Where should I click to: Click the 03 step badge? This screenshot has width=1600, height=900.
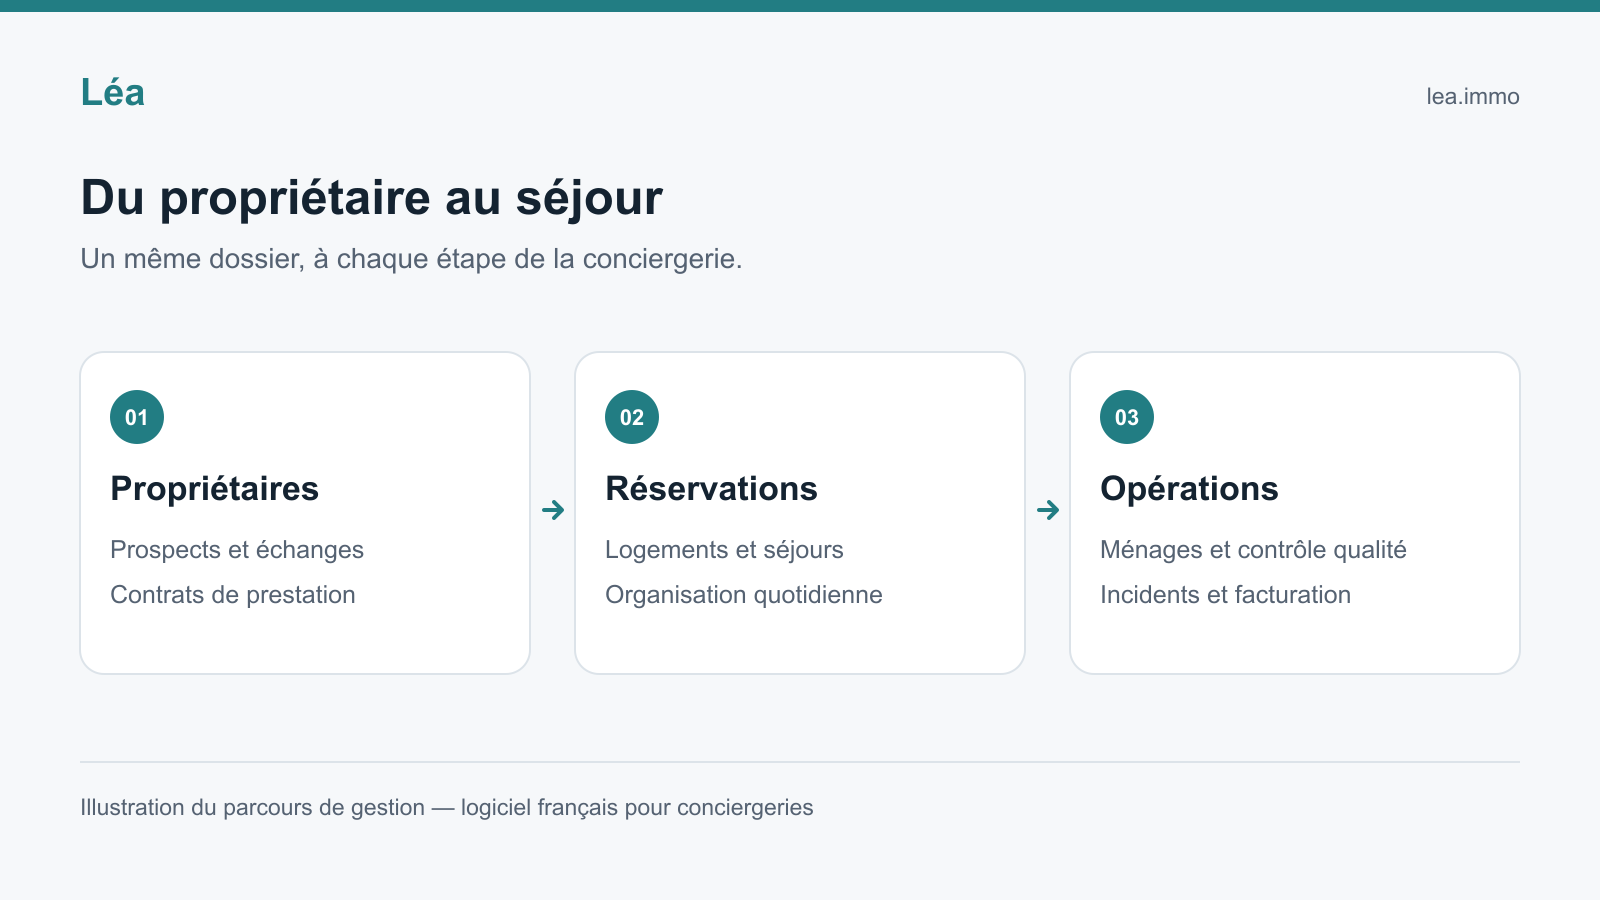(x=1127, y=417)
